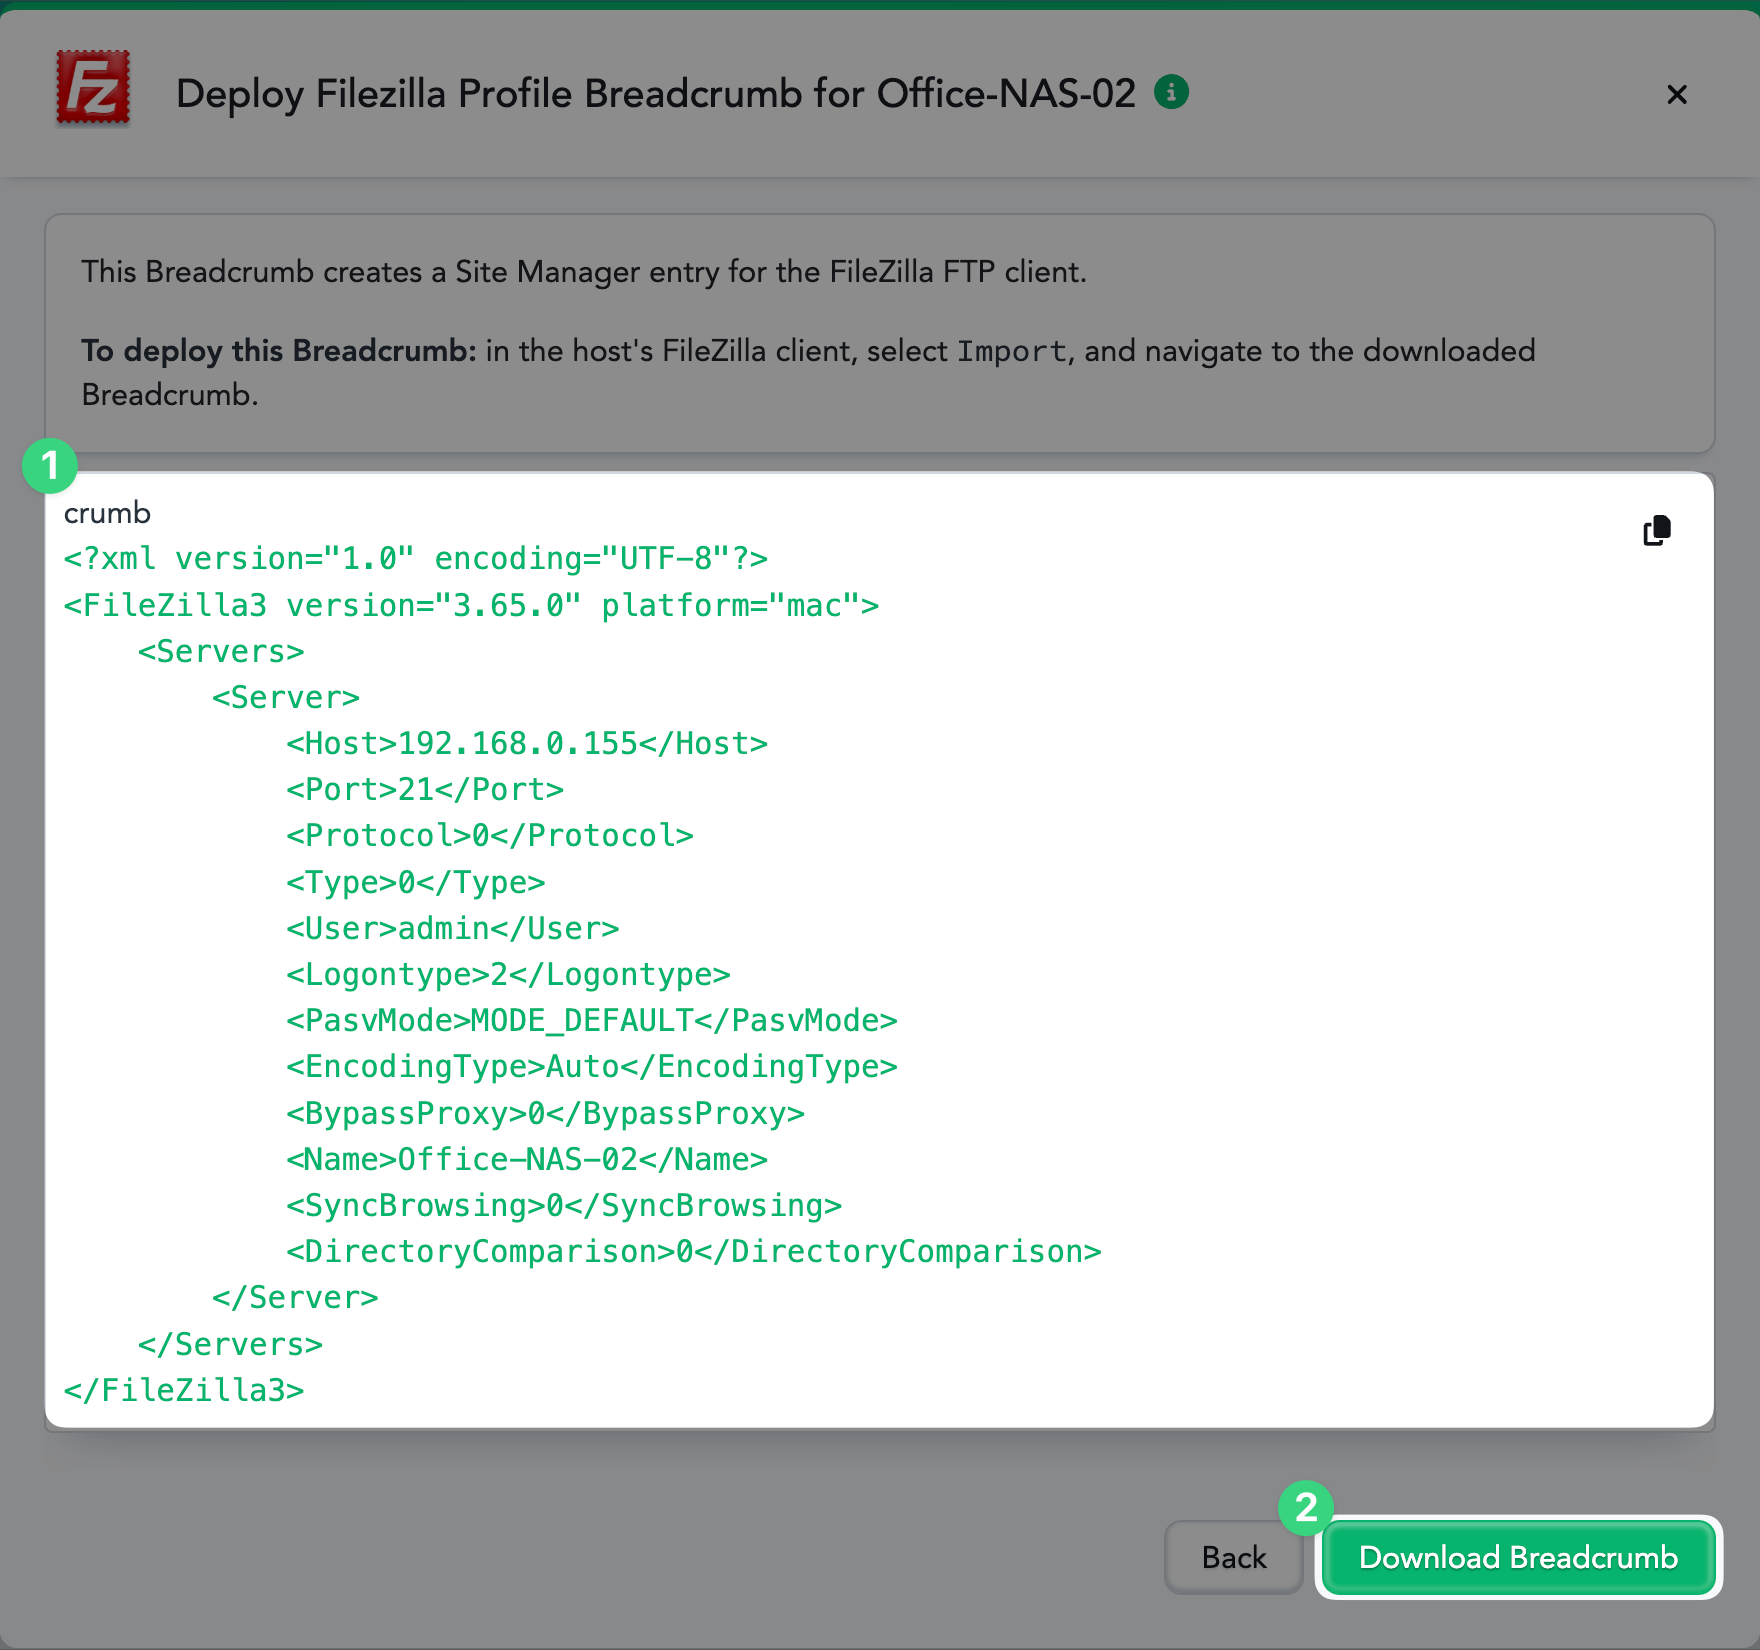The width and height of the screenshot is (1760, 1650).
Task: Click 'To deploy this Breadcrumb:' bold text
Action: tap(279, 351)
